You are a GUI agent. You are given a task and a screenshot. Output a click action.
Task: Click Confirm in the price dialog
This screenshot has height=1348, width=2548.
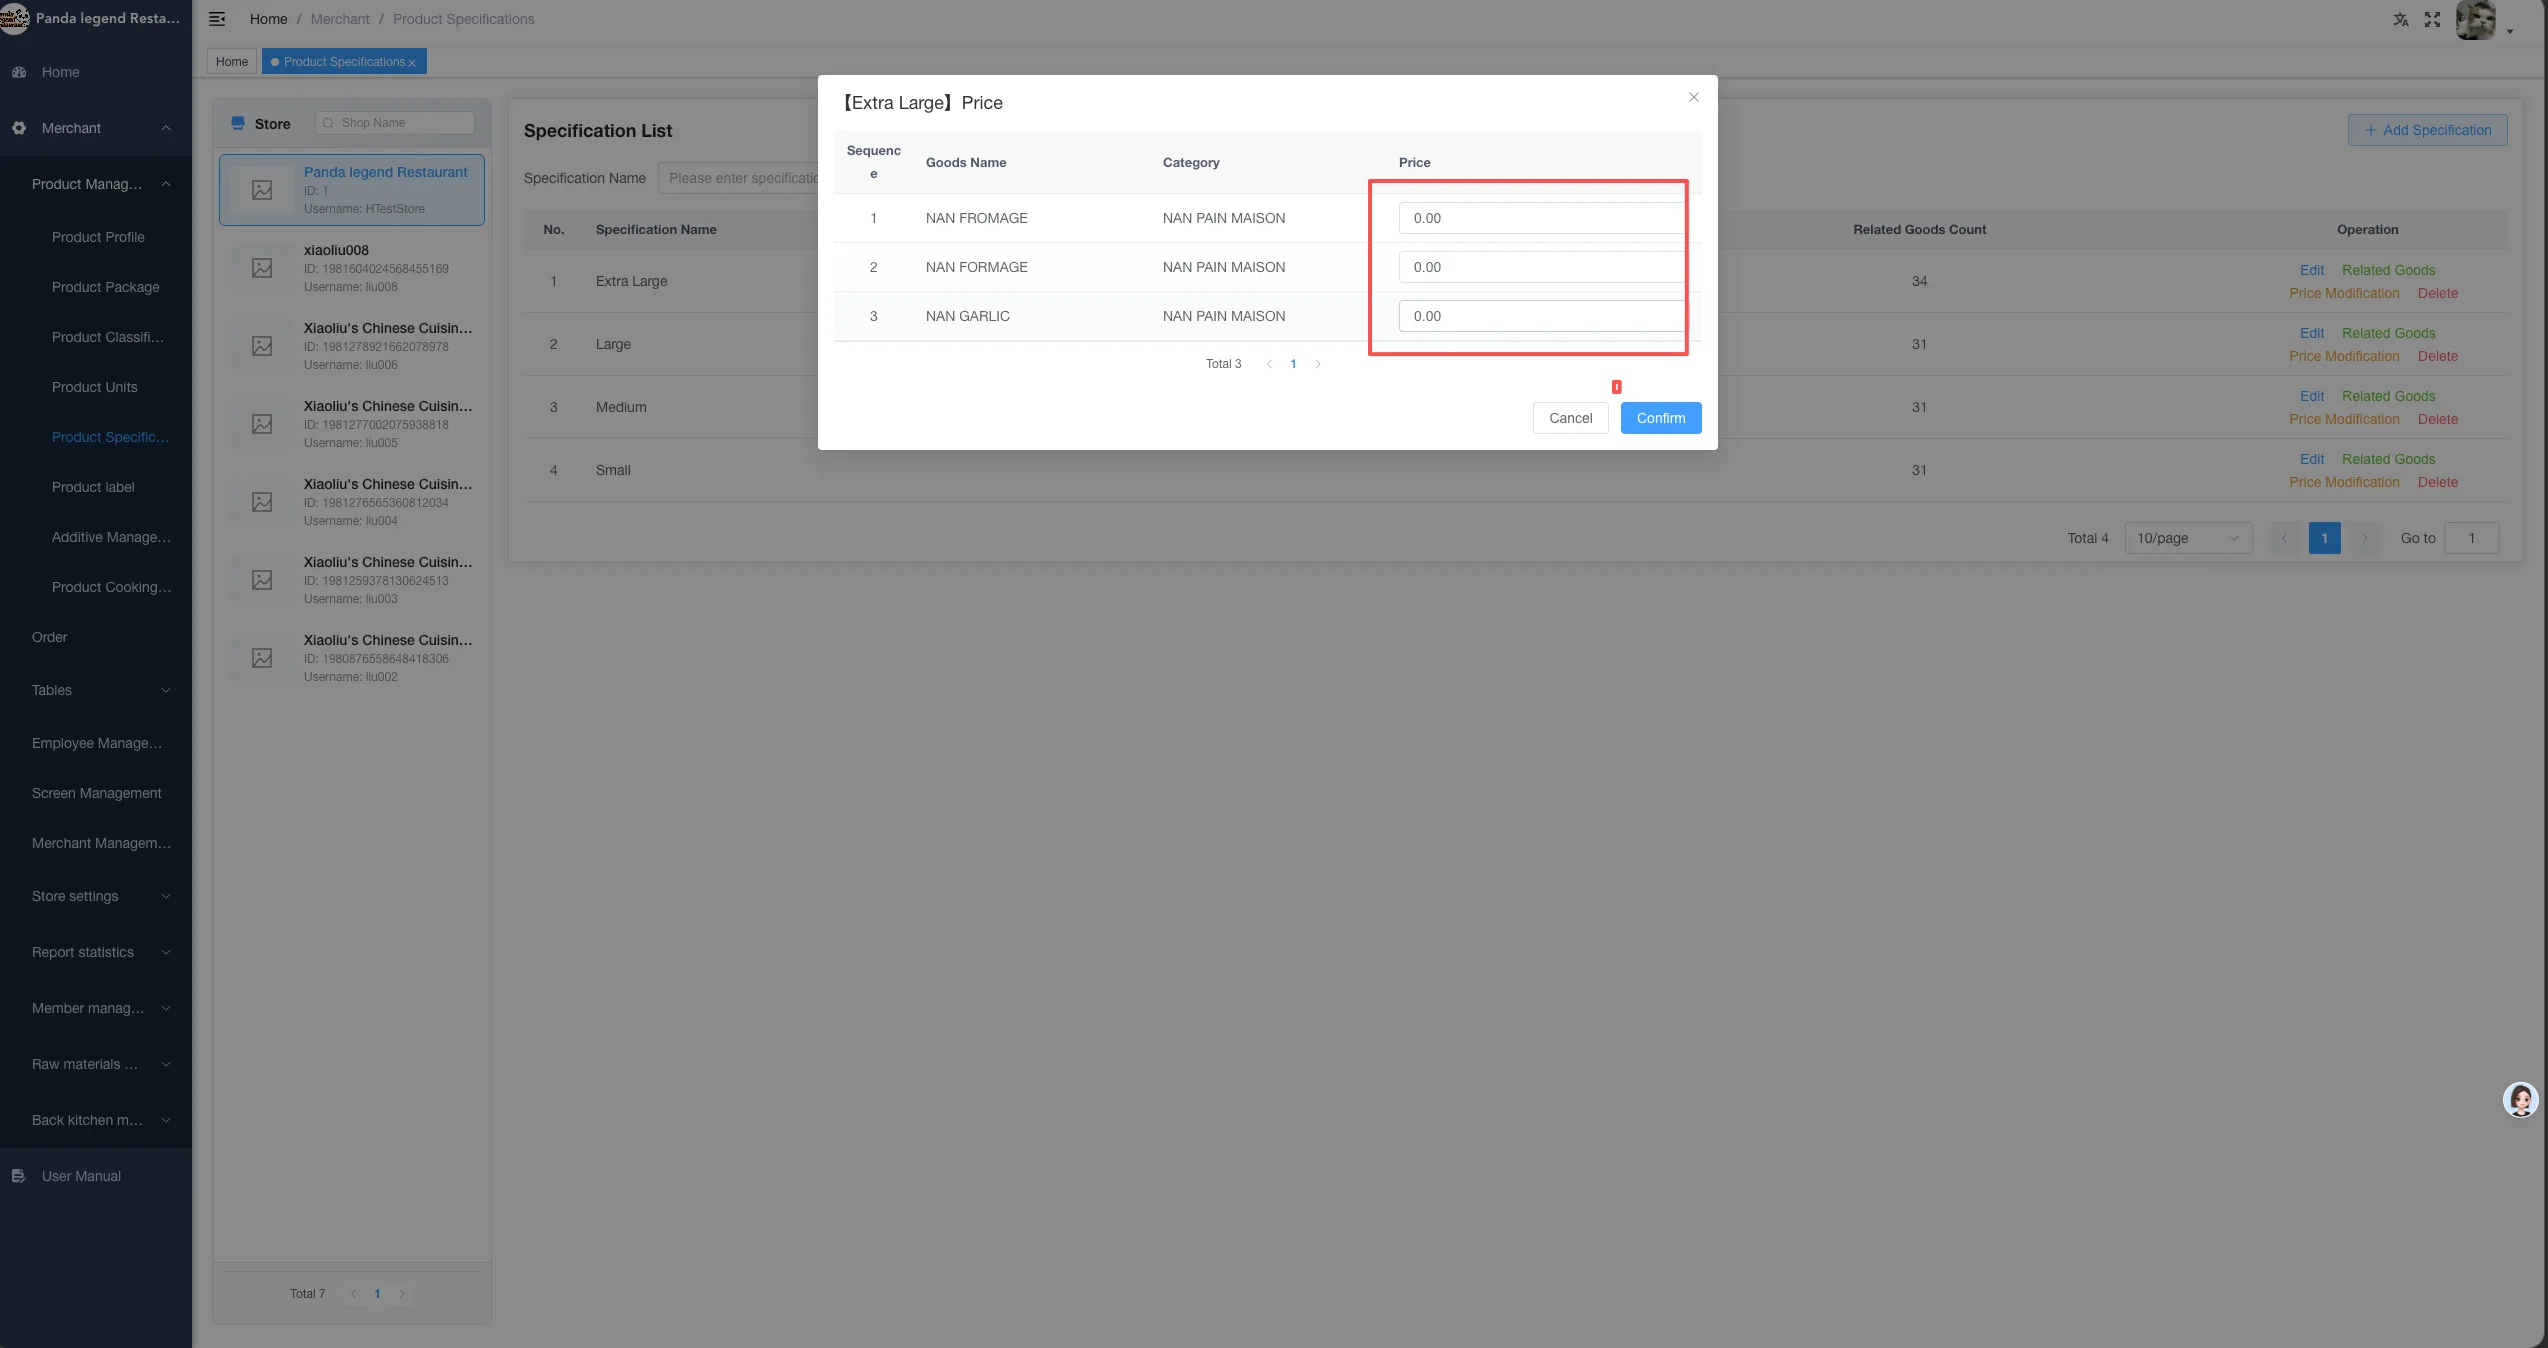click(1661, 418)
